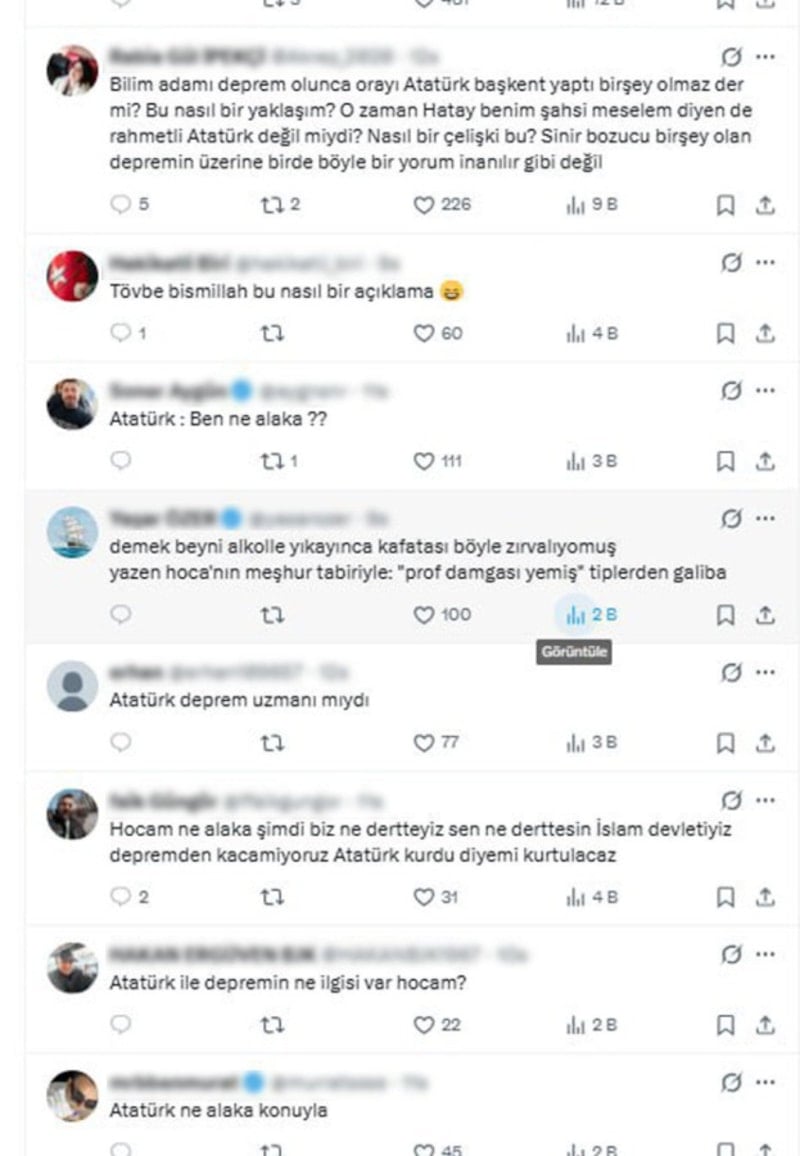Screen dimensions: 800x1156
Task: Open 'Atatürk ile depremin ne ilgisi var hocam?' tweet
Action: pos(288,983)
